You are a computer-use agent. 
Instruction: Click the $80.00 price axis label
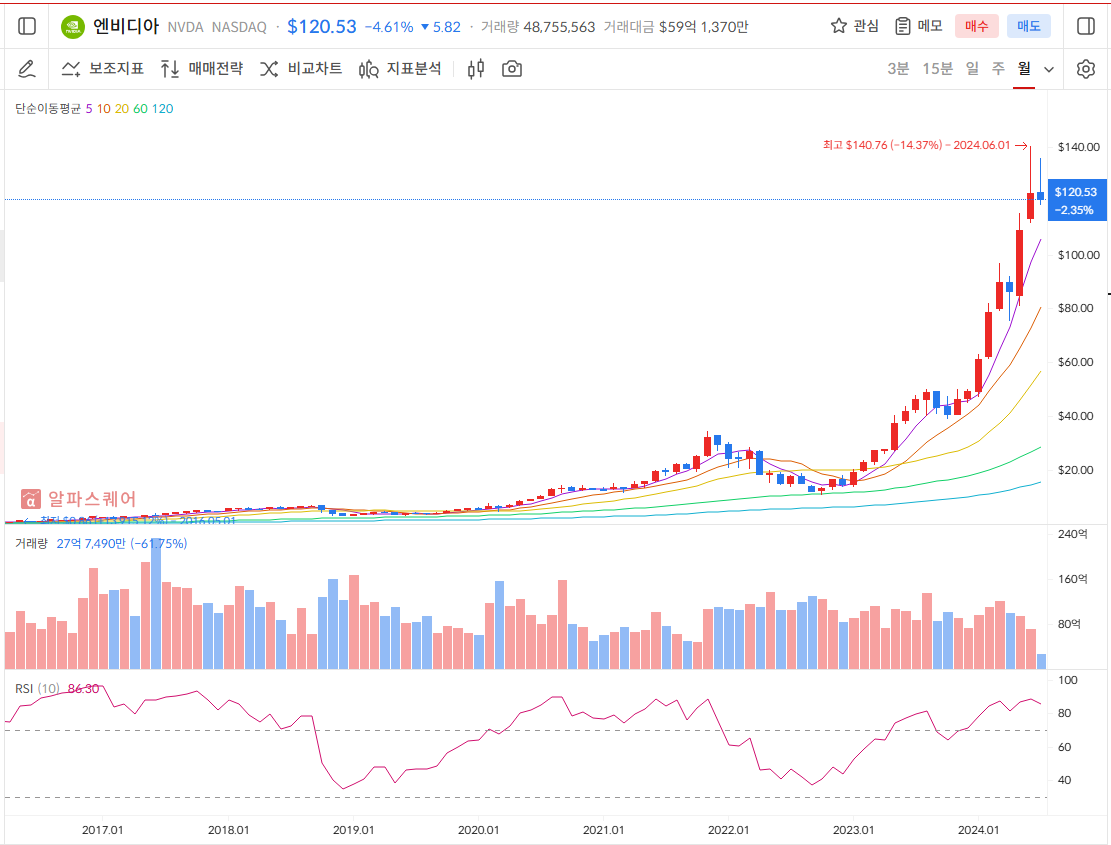[1075, 308]
